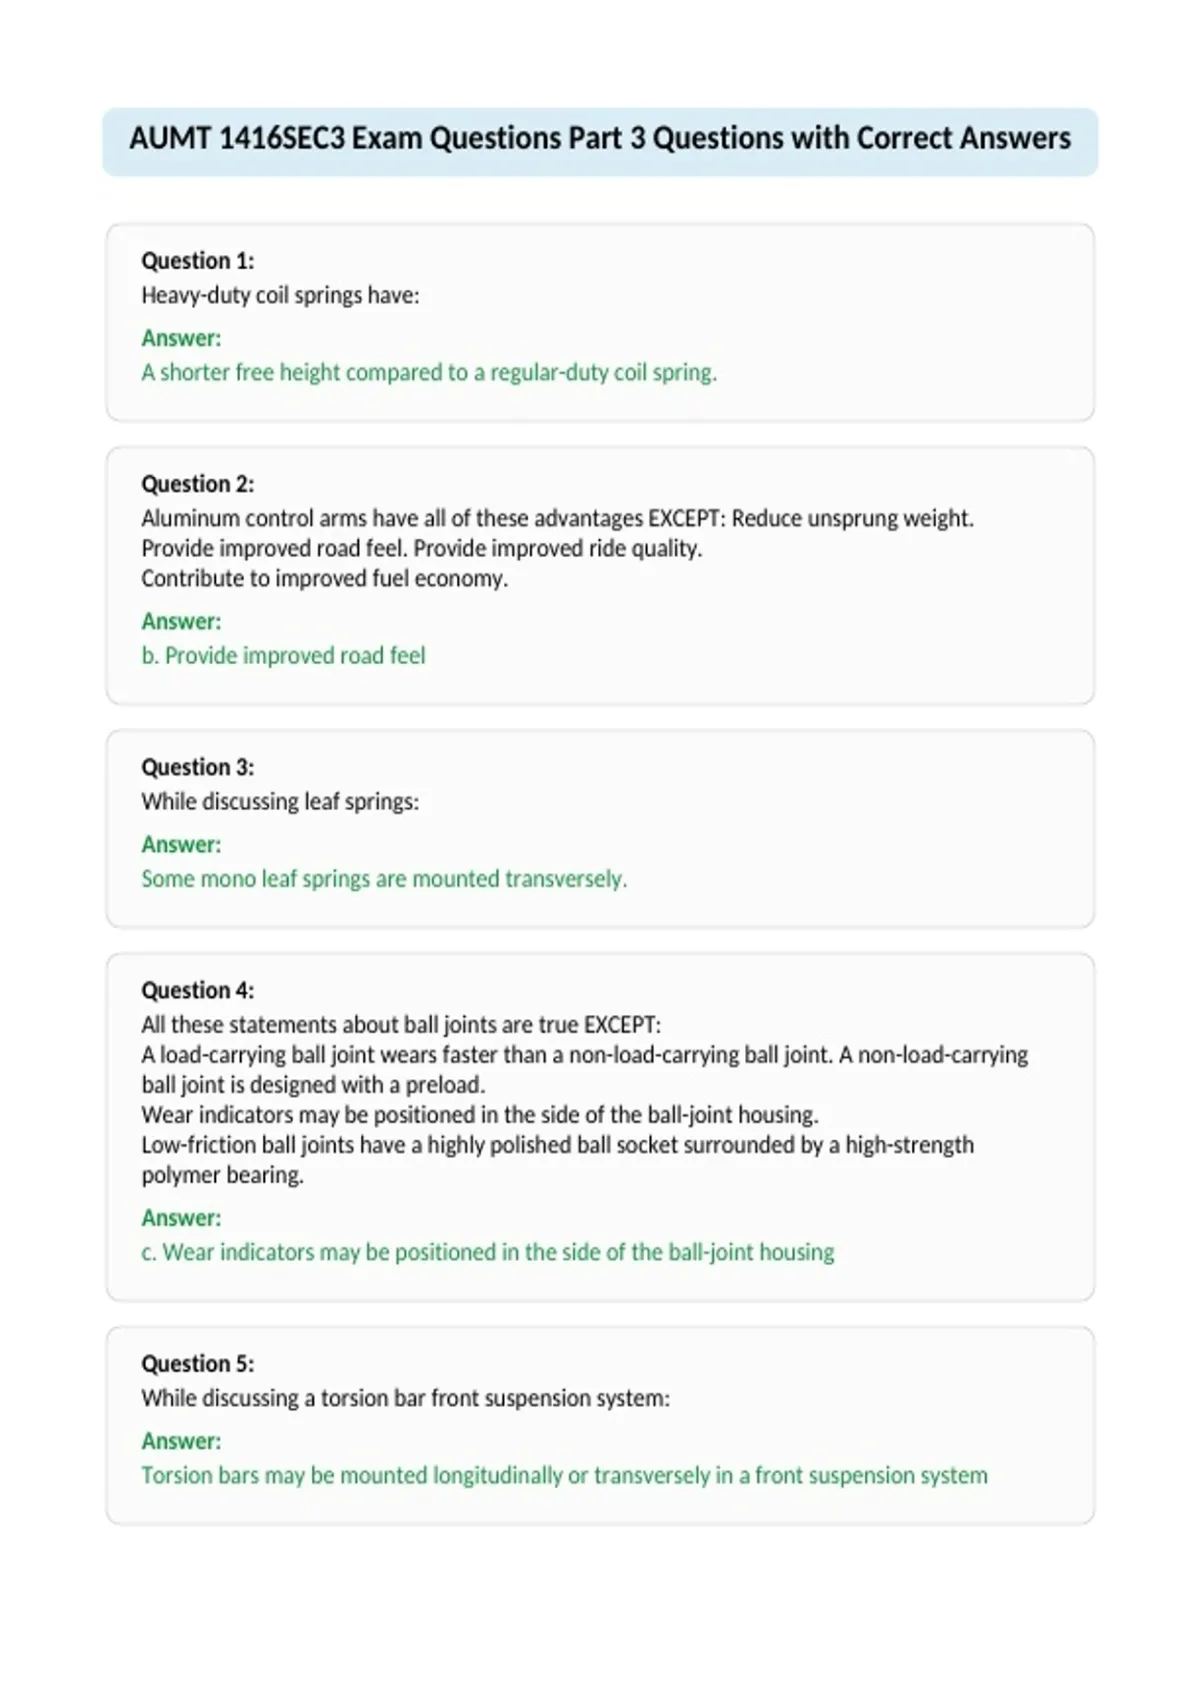Click the torsion bar front suspension question
The height and width of the screenshot is (1700, 1200).
(x=406, y=1399)
